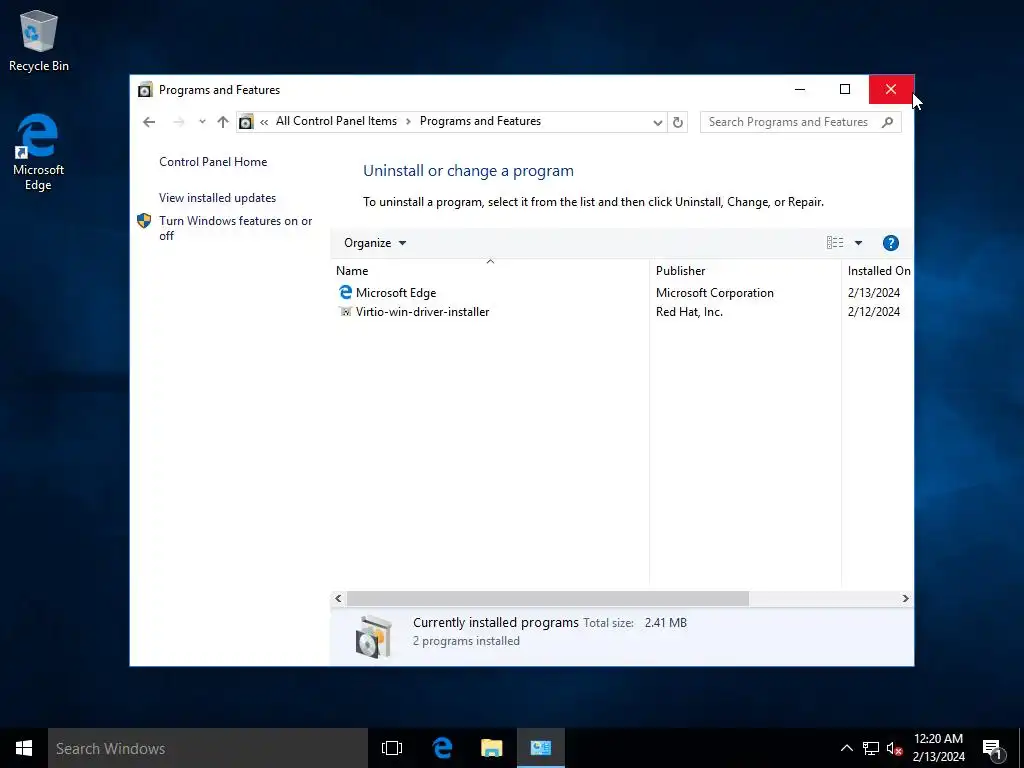
Task: Open recent locations dropdown chevron
Action: [x=202, y=121]
